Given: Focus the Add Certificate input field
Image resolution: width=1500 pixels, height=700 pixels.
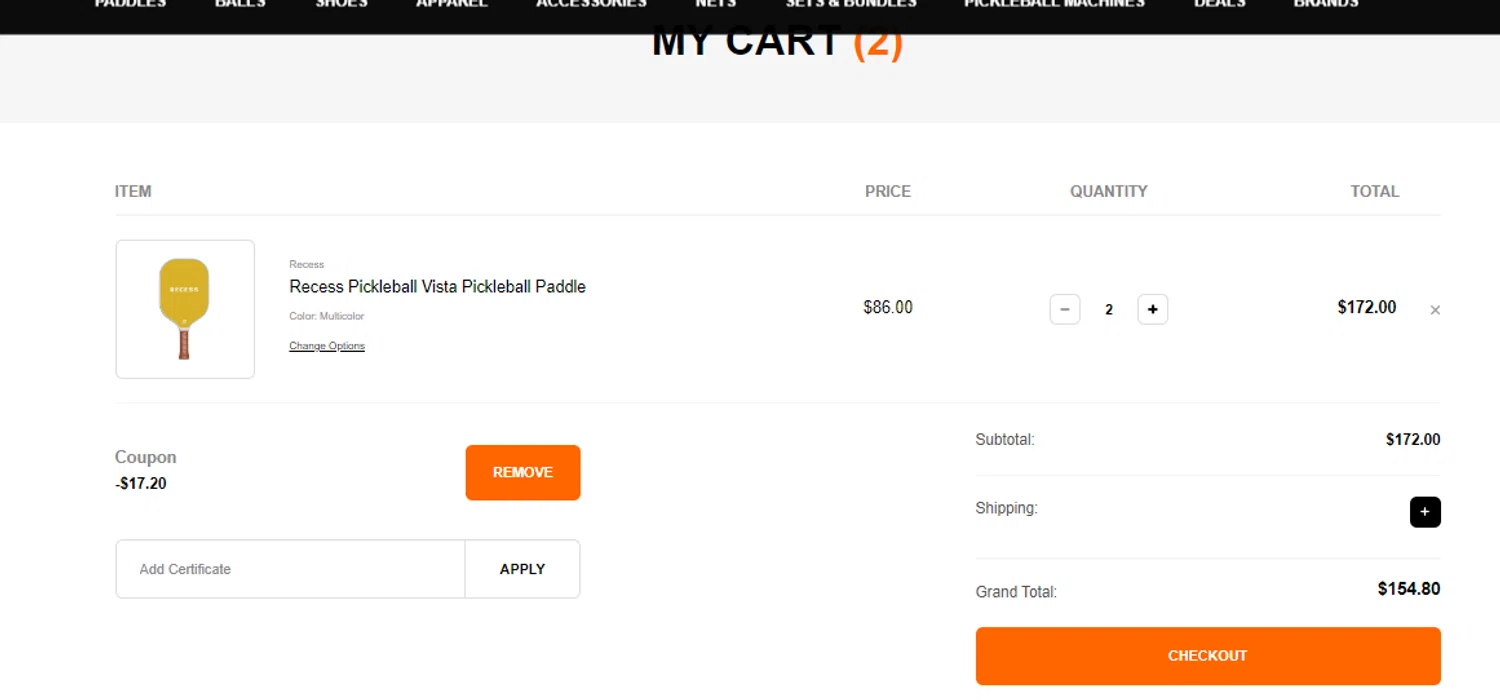Looking at the screenshot, I should 290,569.
